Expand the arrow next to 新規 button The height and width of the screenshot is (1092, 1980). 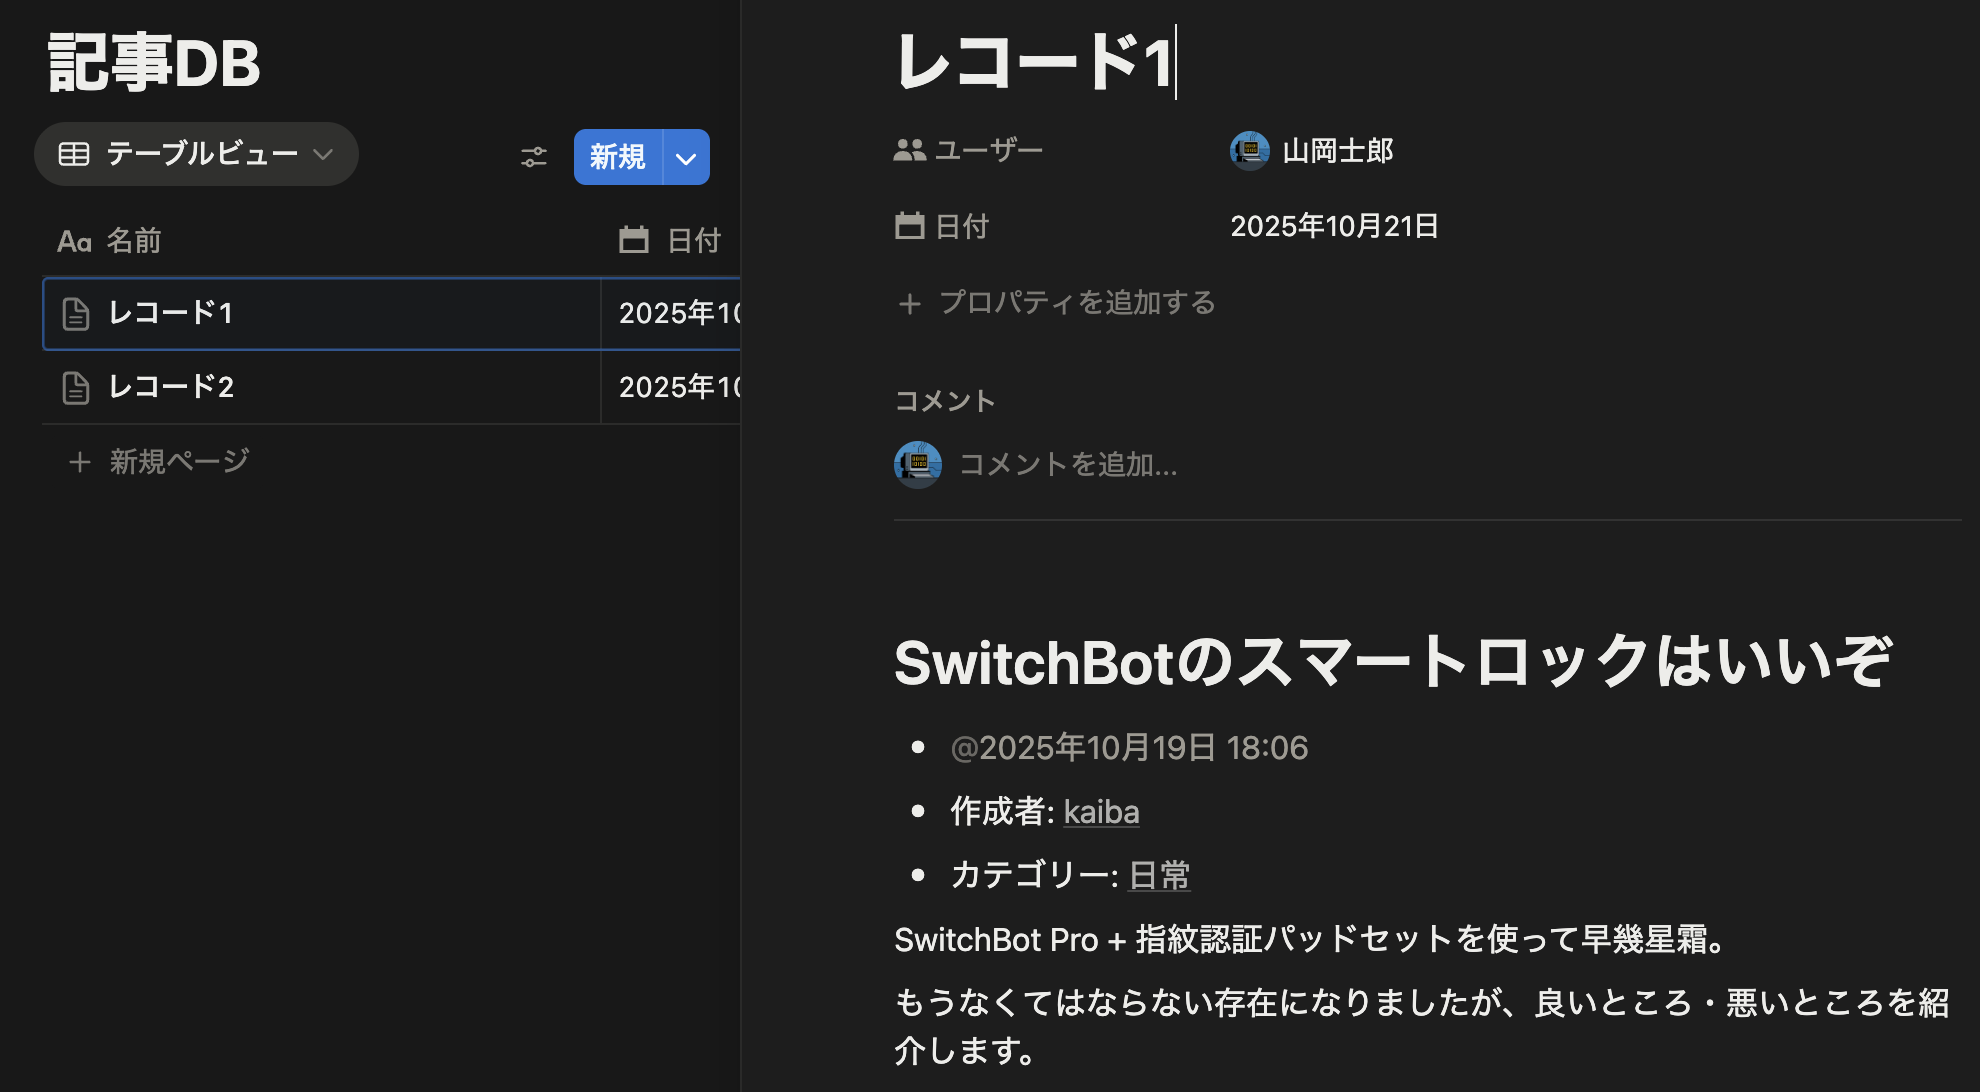[x=686, y=158]
